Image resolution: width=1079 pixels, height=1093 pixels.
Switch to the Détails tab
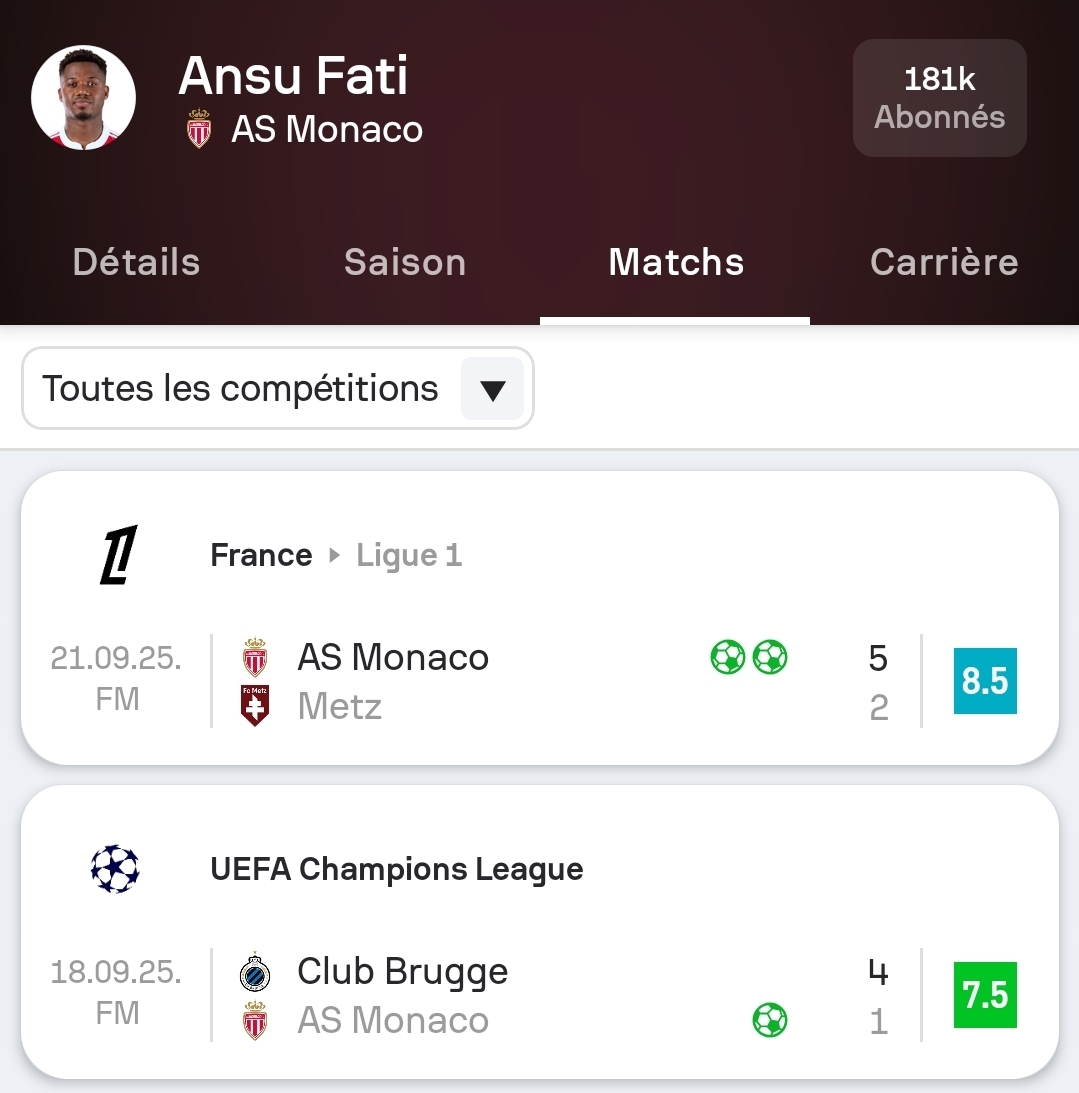click(136, 262)
